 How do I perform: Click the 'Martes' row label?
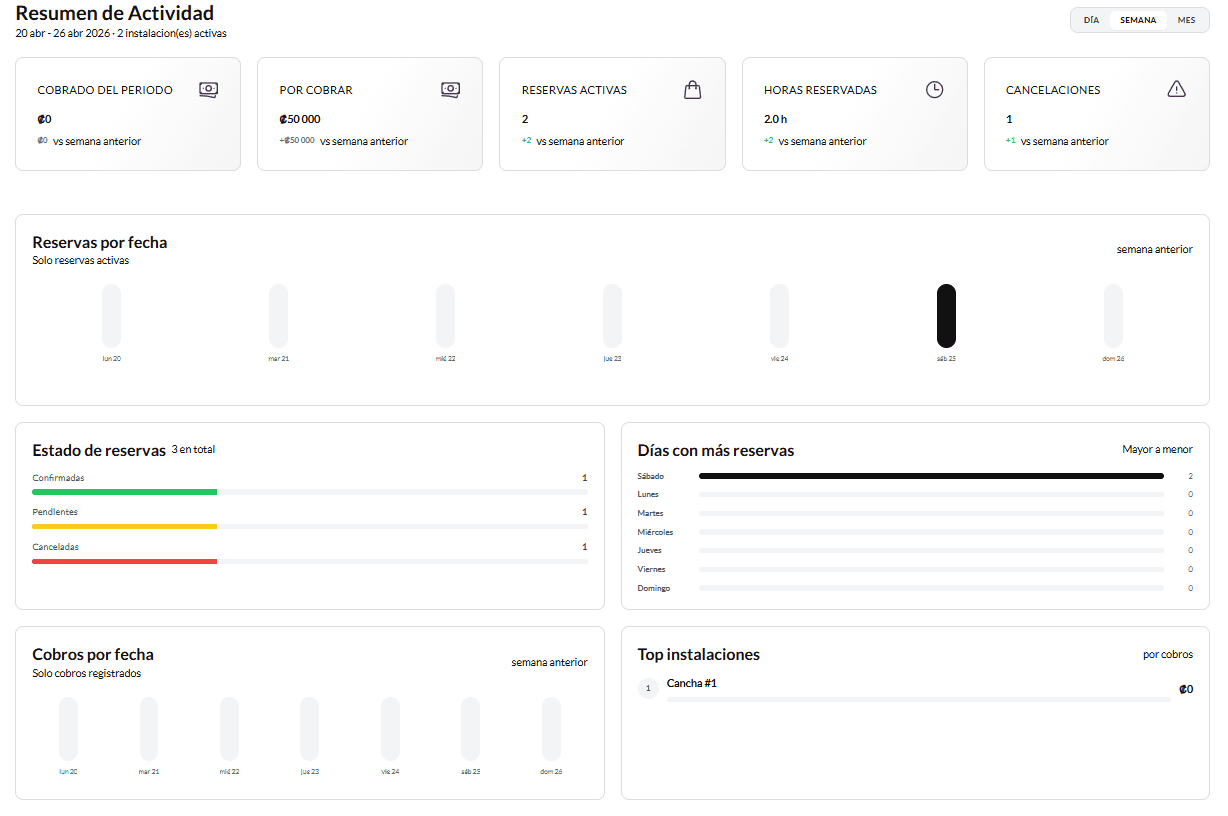[x=650, y=513]
